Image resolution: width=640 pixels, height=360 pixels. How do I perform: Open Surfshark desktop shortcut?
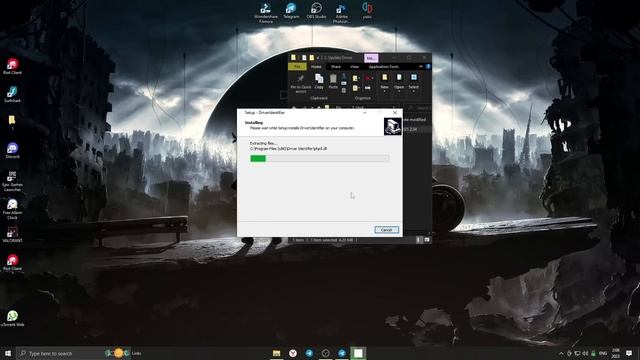tap(12, 95)
